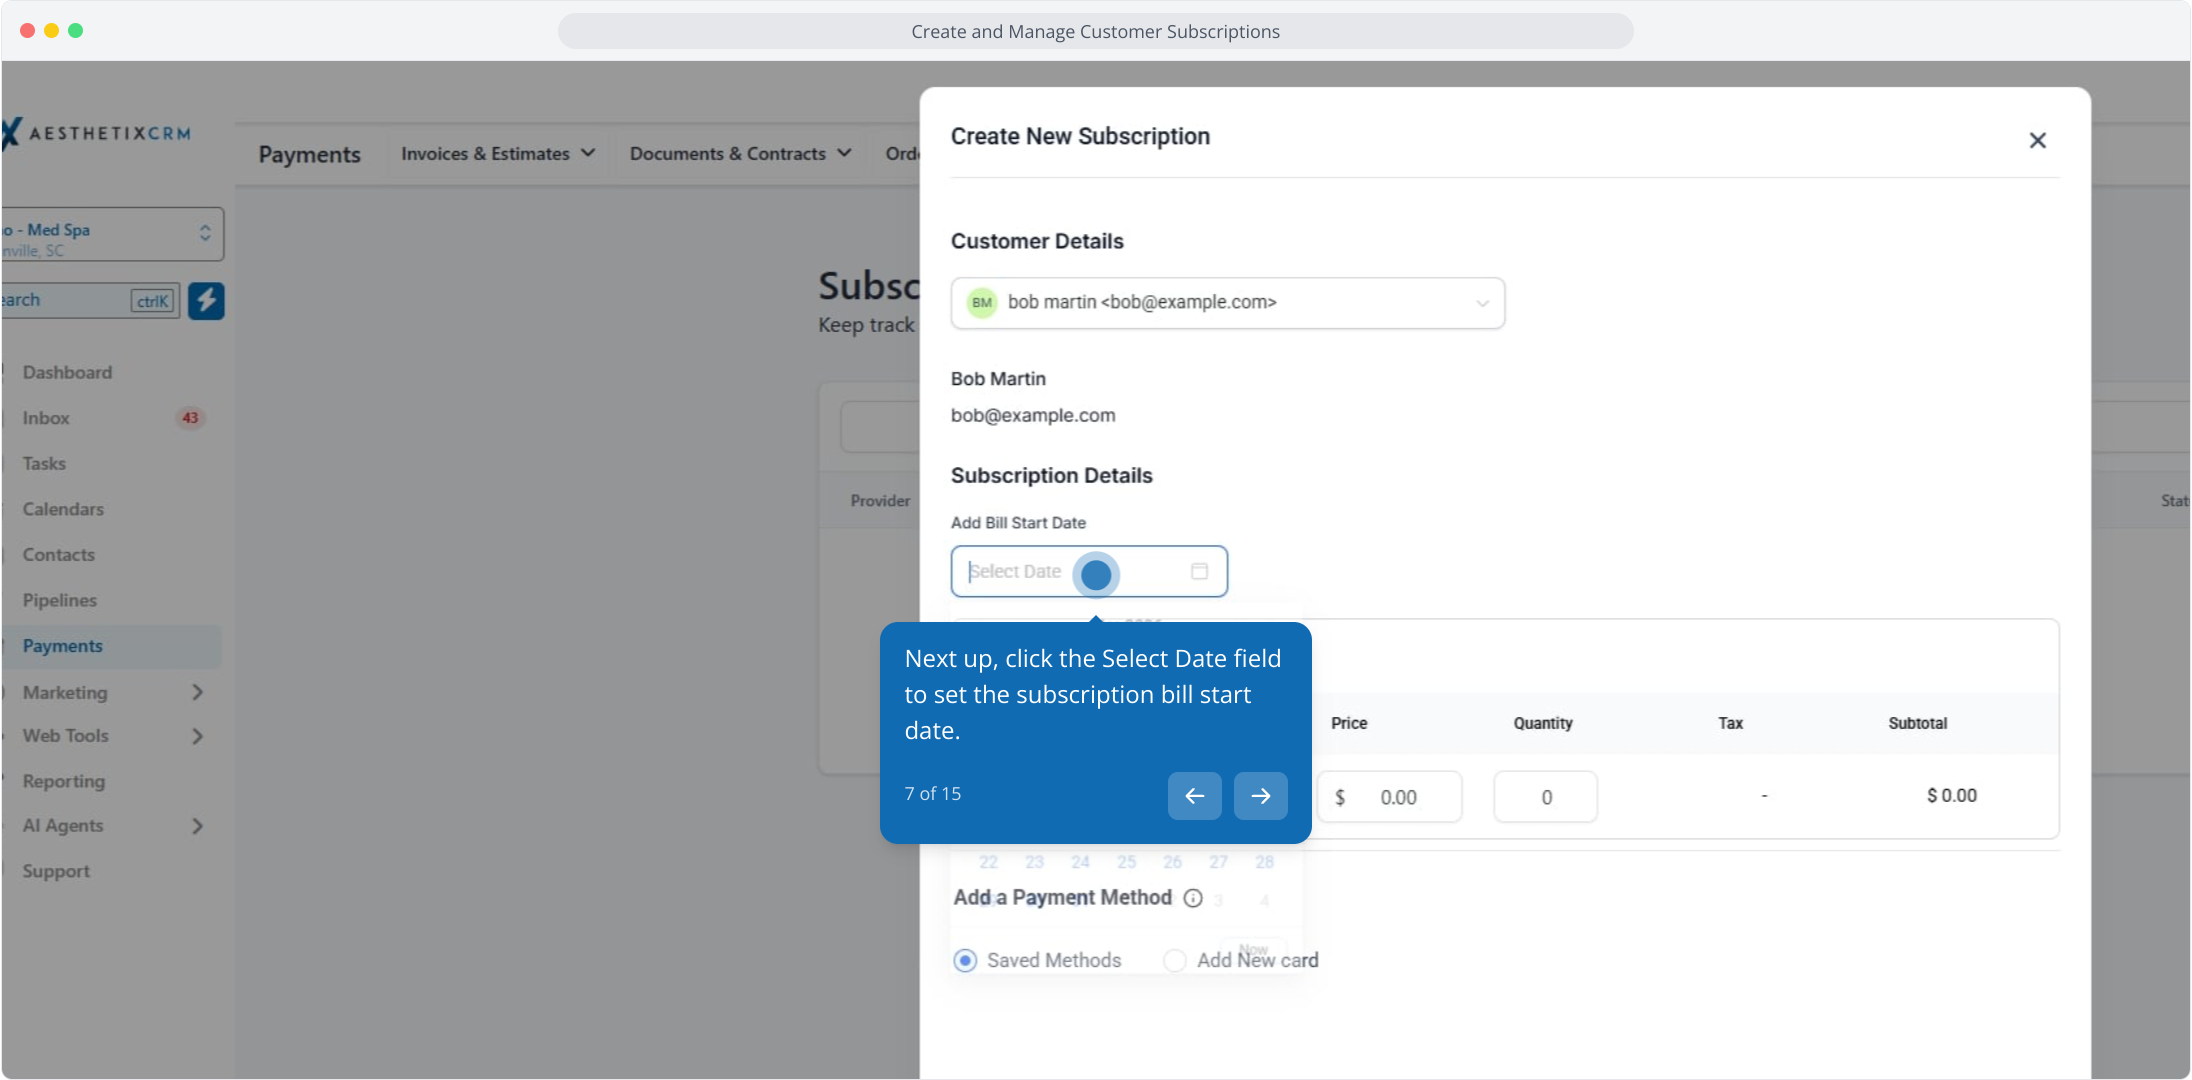Open the Med Spa location switcher
2192x1080 pixels.
point(110,235)
